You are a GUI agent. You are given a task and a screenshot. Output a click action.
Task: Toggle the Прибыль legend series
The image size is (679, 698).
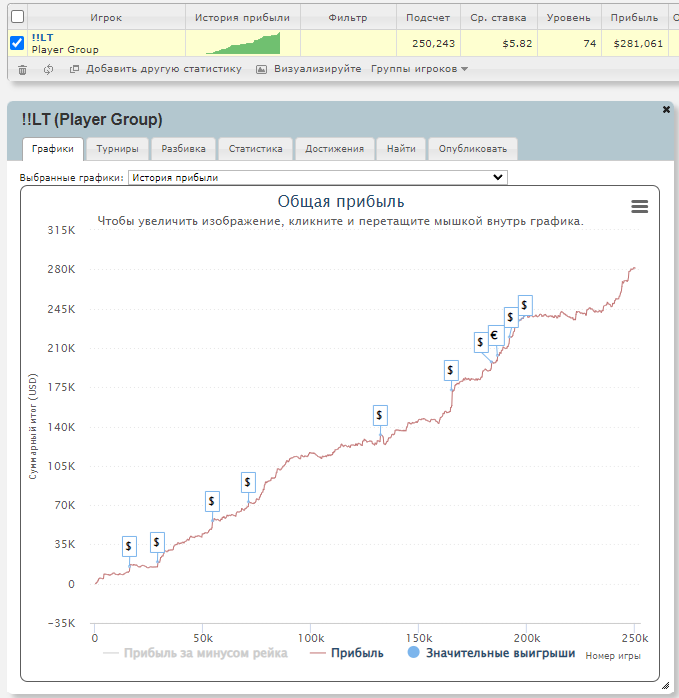pyautogui.click(x=347, y=653)
